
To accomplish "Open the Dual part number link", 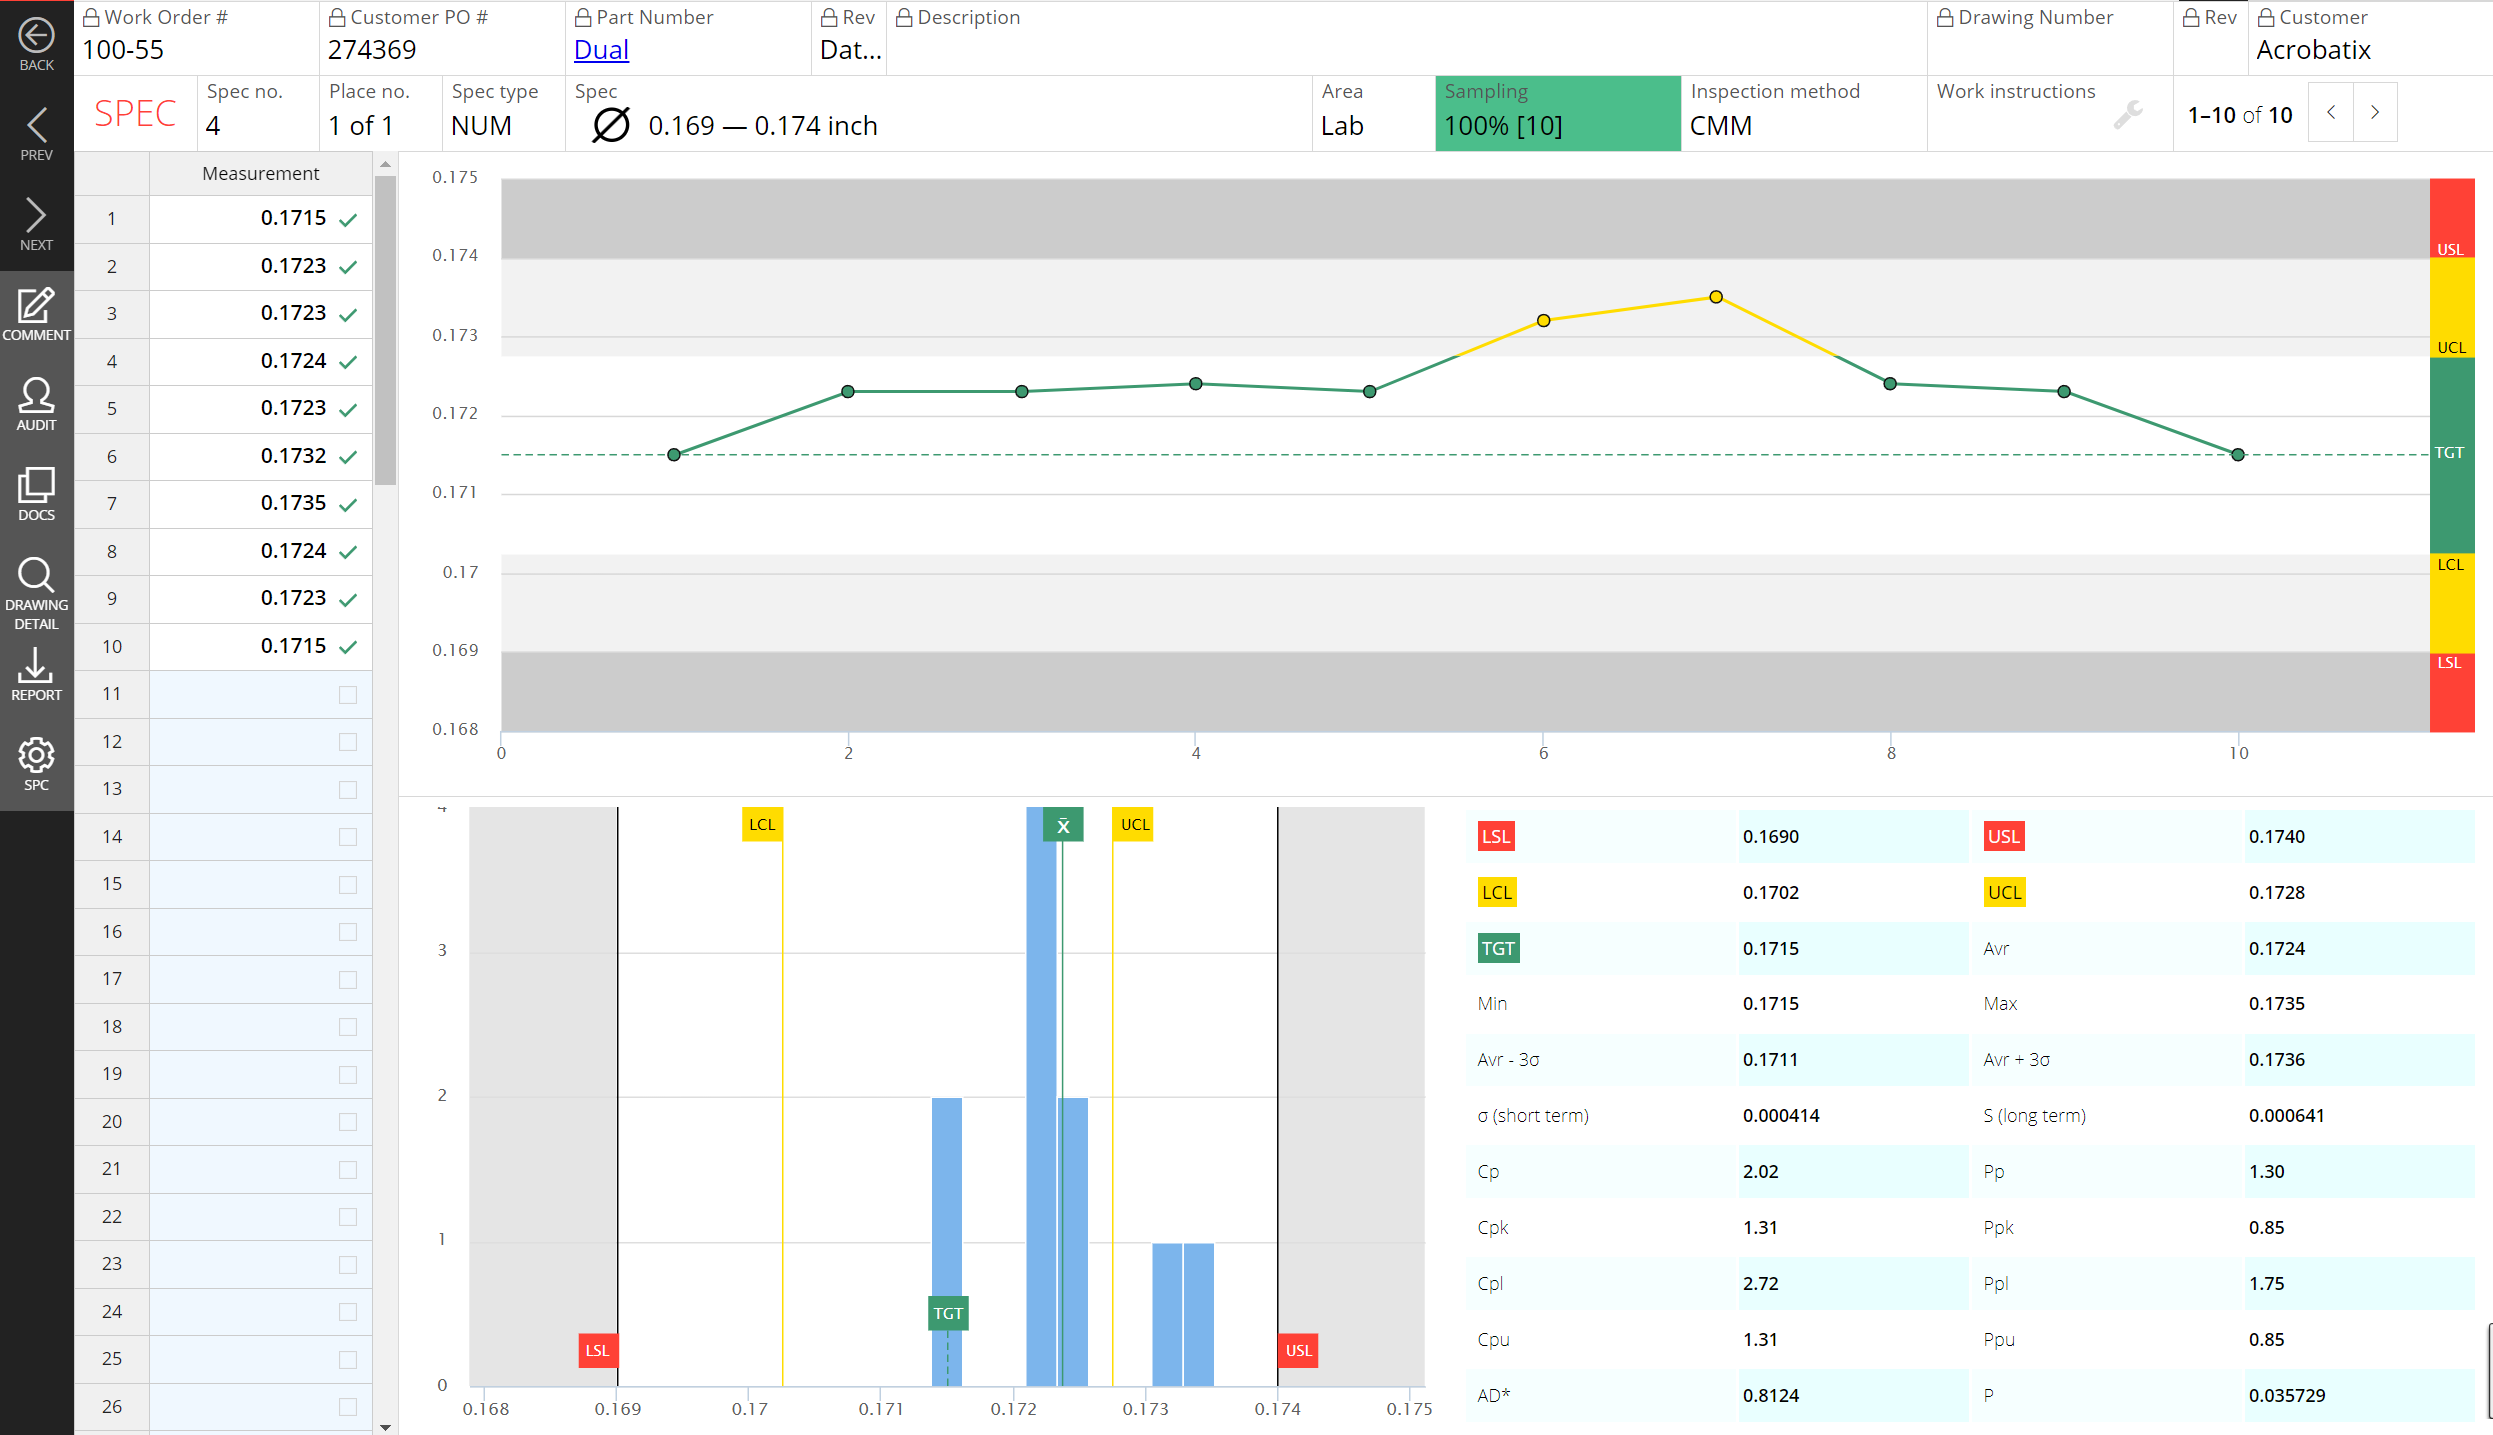I will (601, 50).
